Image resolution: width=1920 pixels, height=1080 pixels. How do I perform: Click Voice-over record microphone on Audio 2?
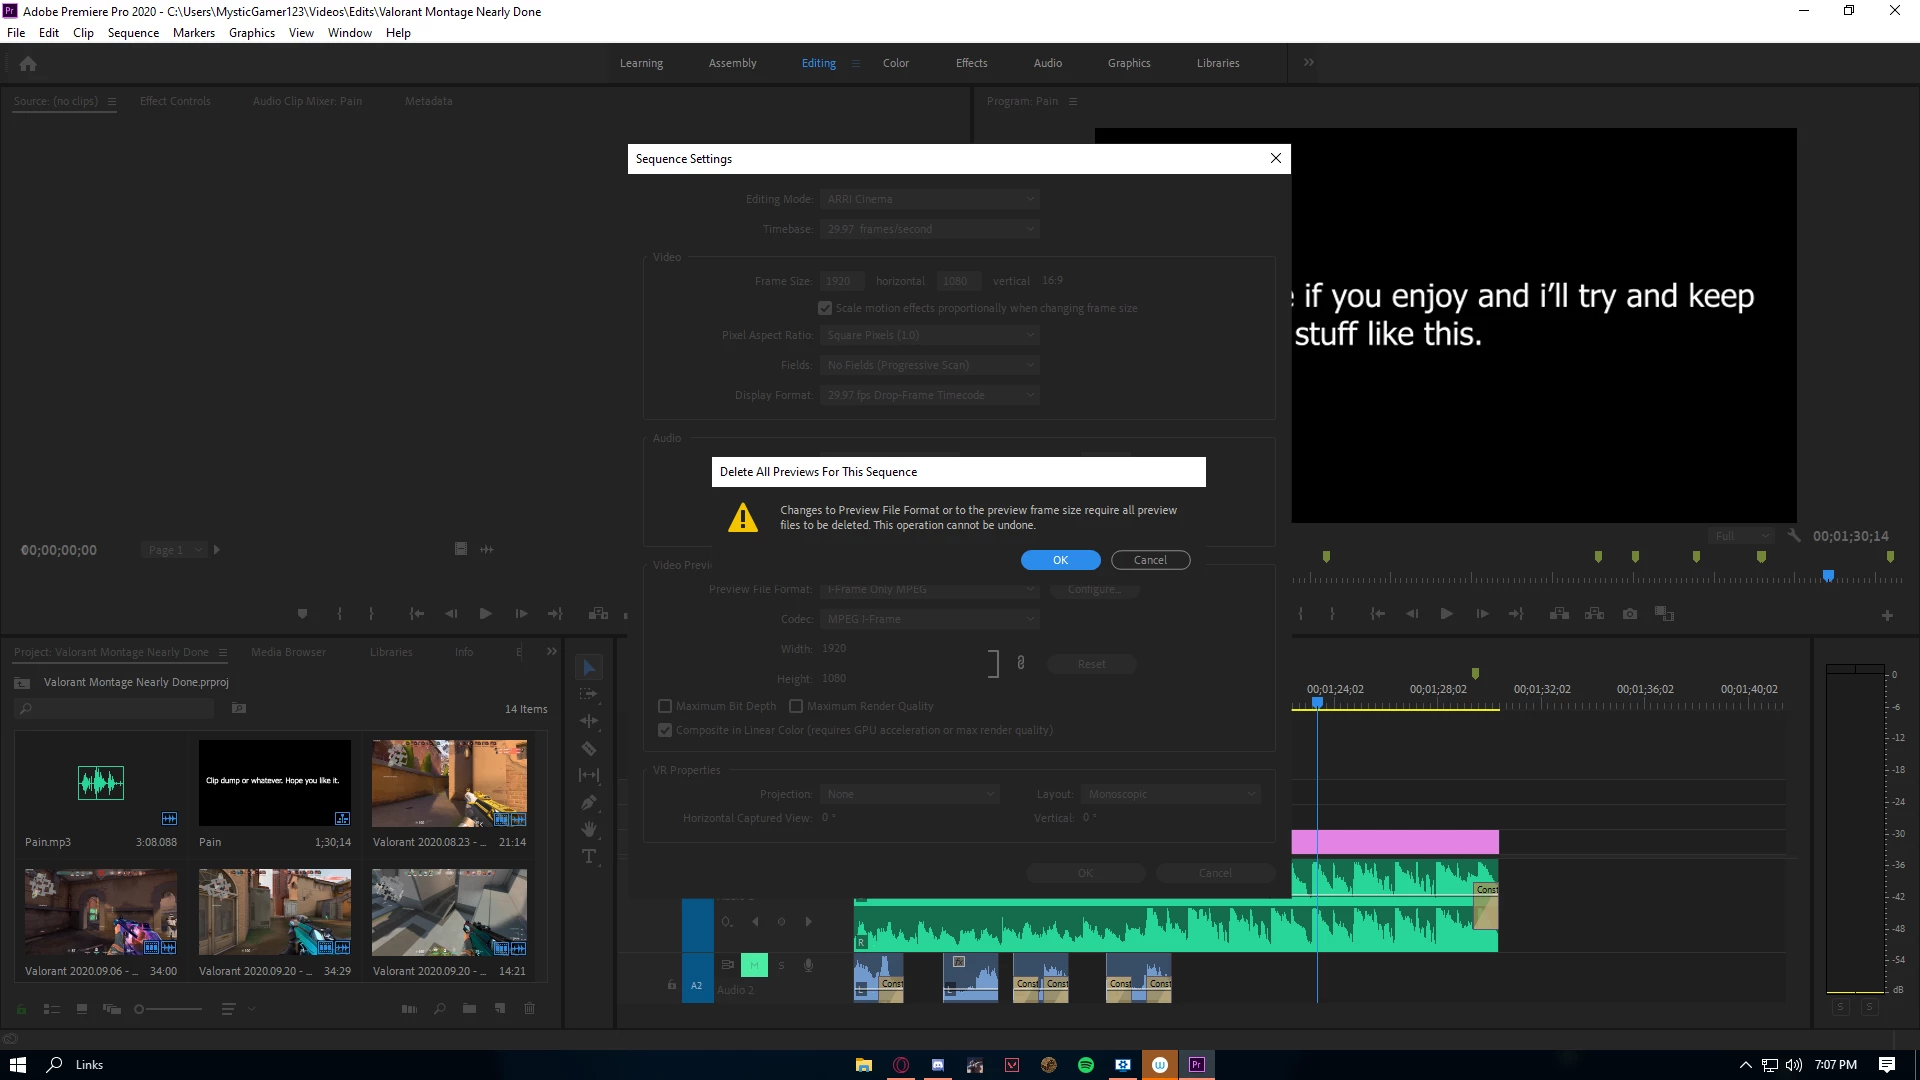pos(808,965)
